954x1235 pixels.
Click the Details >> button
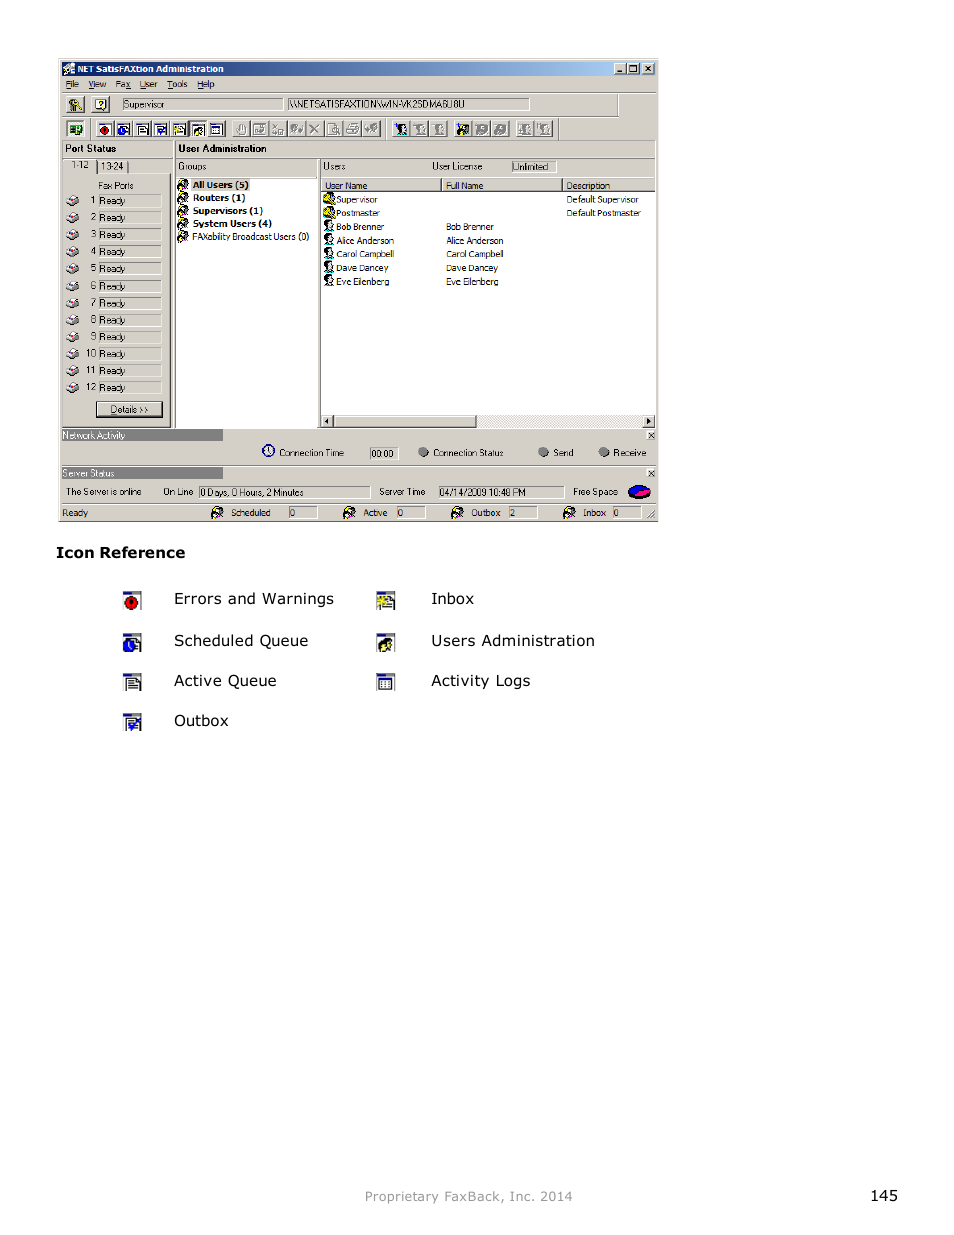pyautogui.click(x=129, y=410)
